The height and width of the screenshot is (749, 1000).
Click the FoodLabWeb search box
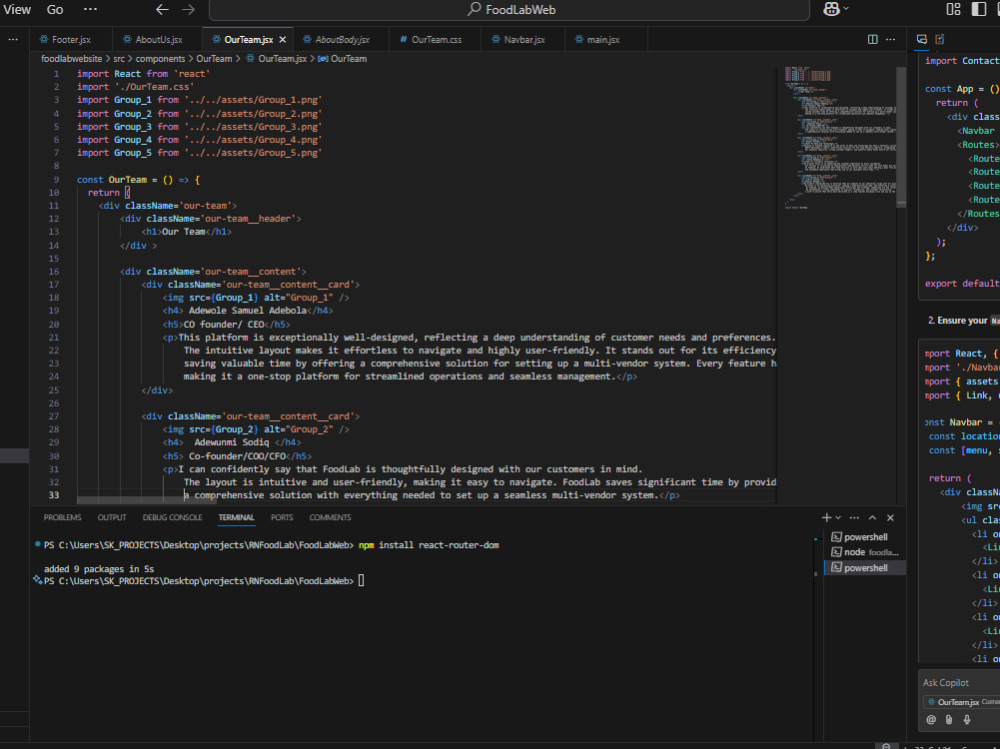coord(509,10)
